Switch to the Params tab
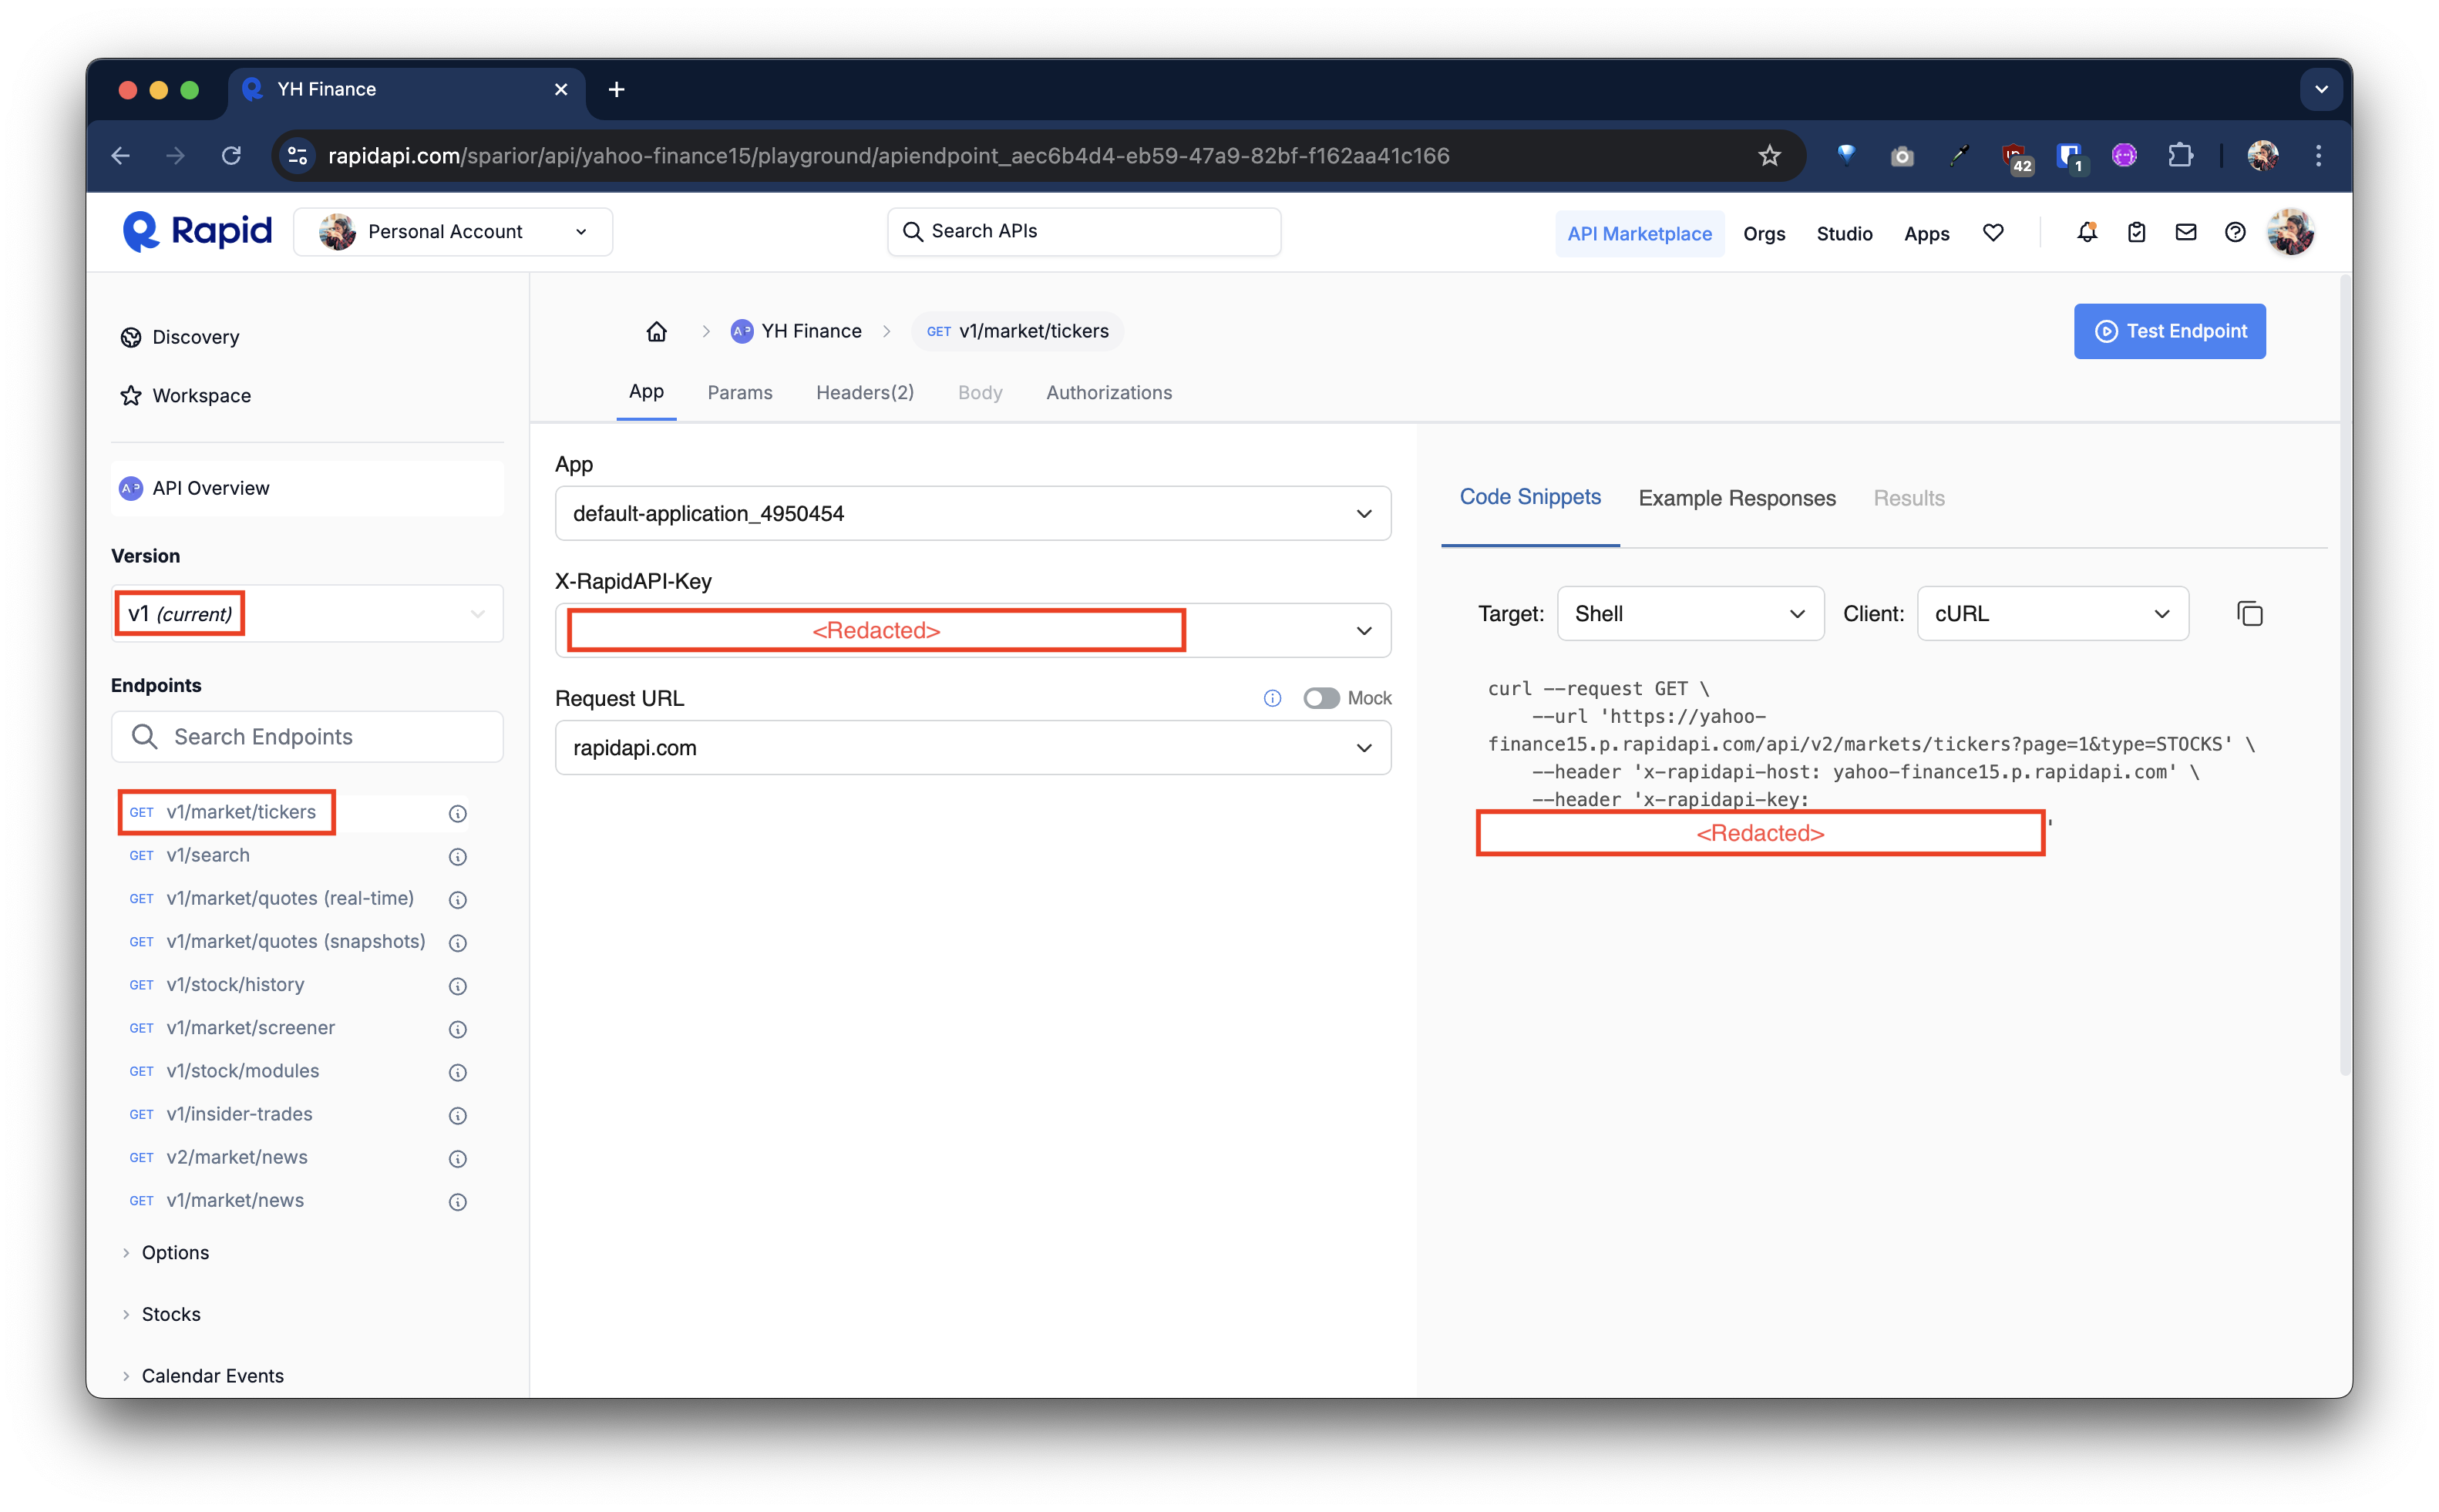This screenshot has width=2439, height=1512. (740, 392)
